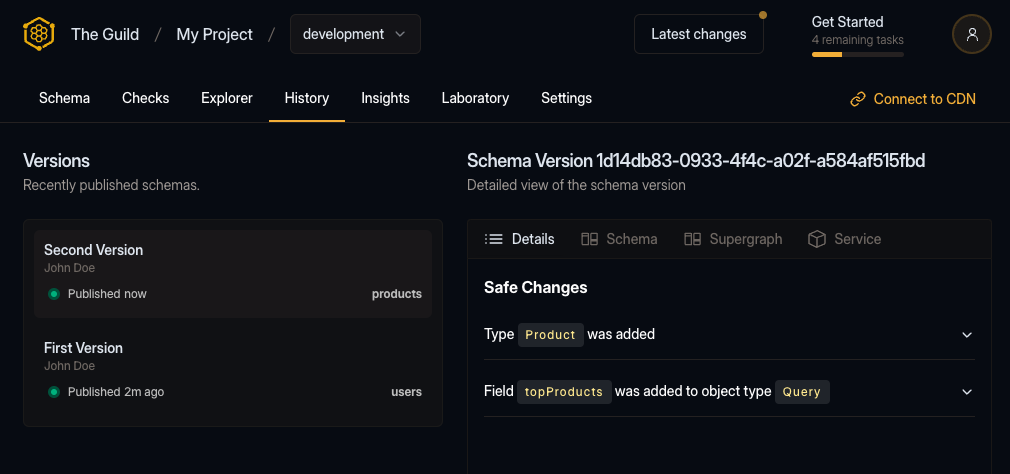Click the Details list icon

point(493,239)
